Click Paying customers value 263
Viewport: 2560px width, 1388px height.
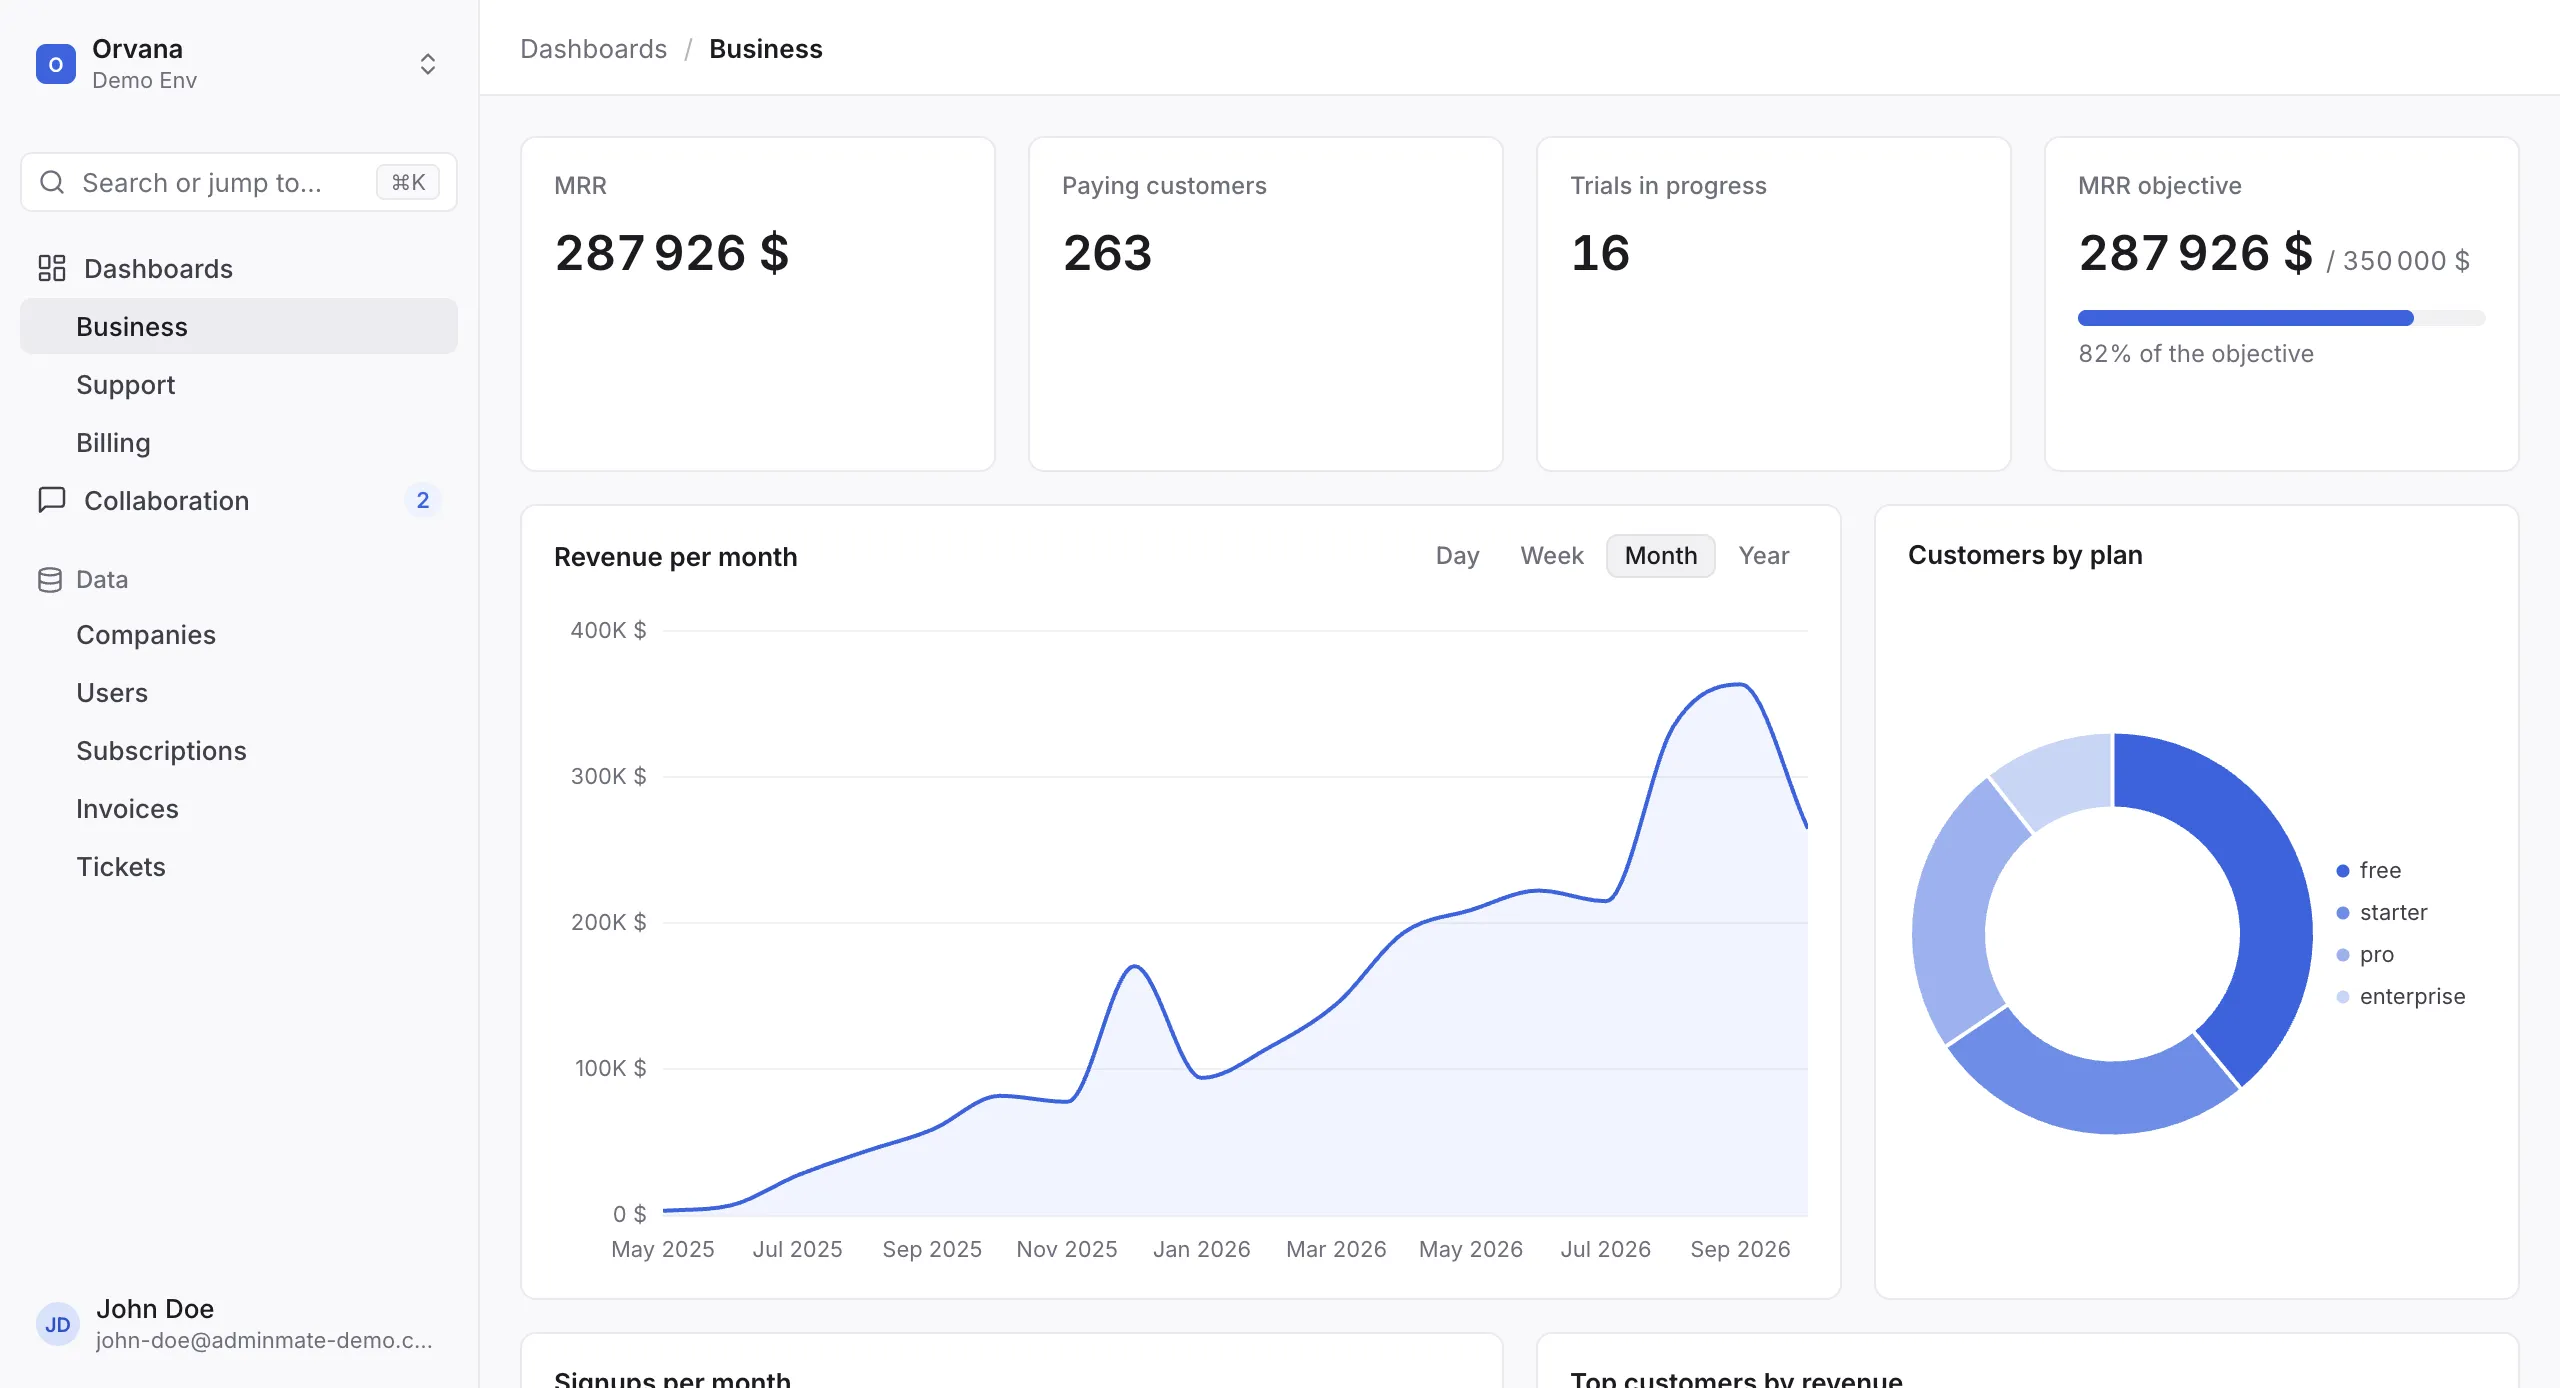pyautogui.click(x=1107, y=252)
